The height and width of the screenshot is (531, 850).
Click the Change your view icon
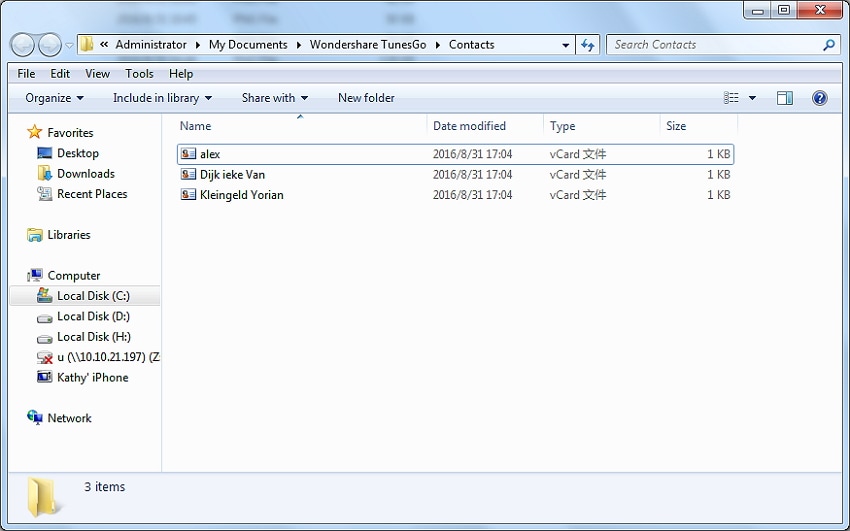click(731, 98)
